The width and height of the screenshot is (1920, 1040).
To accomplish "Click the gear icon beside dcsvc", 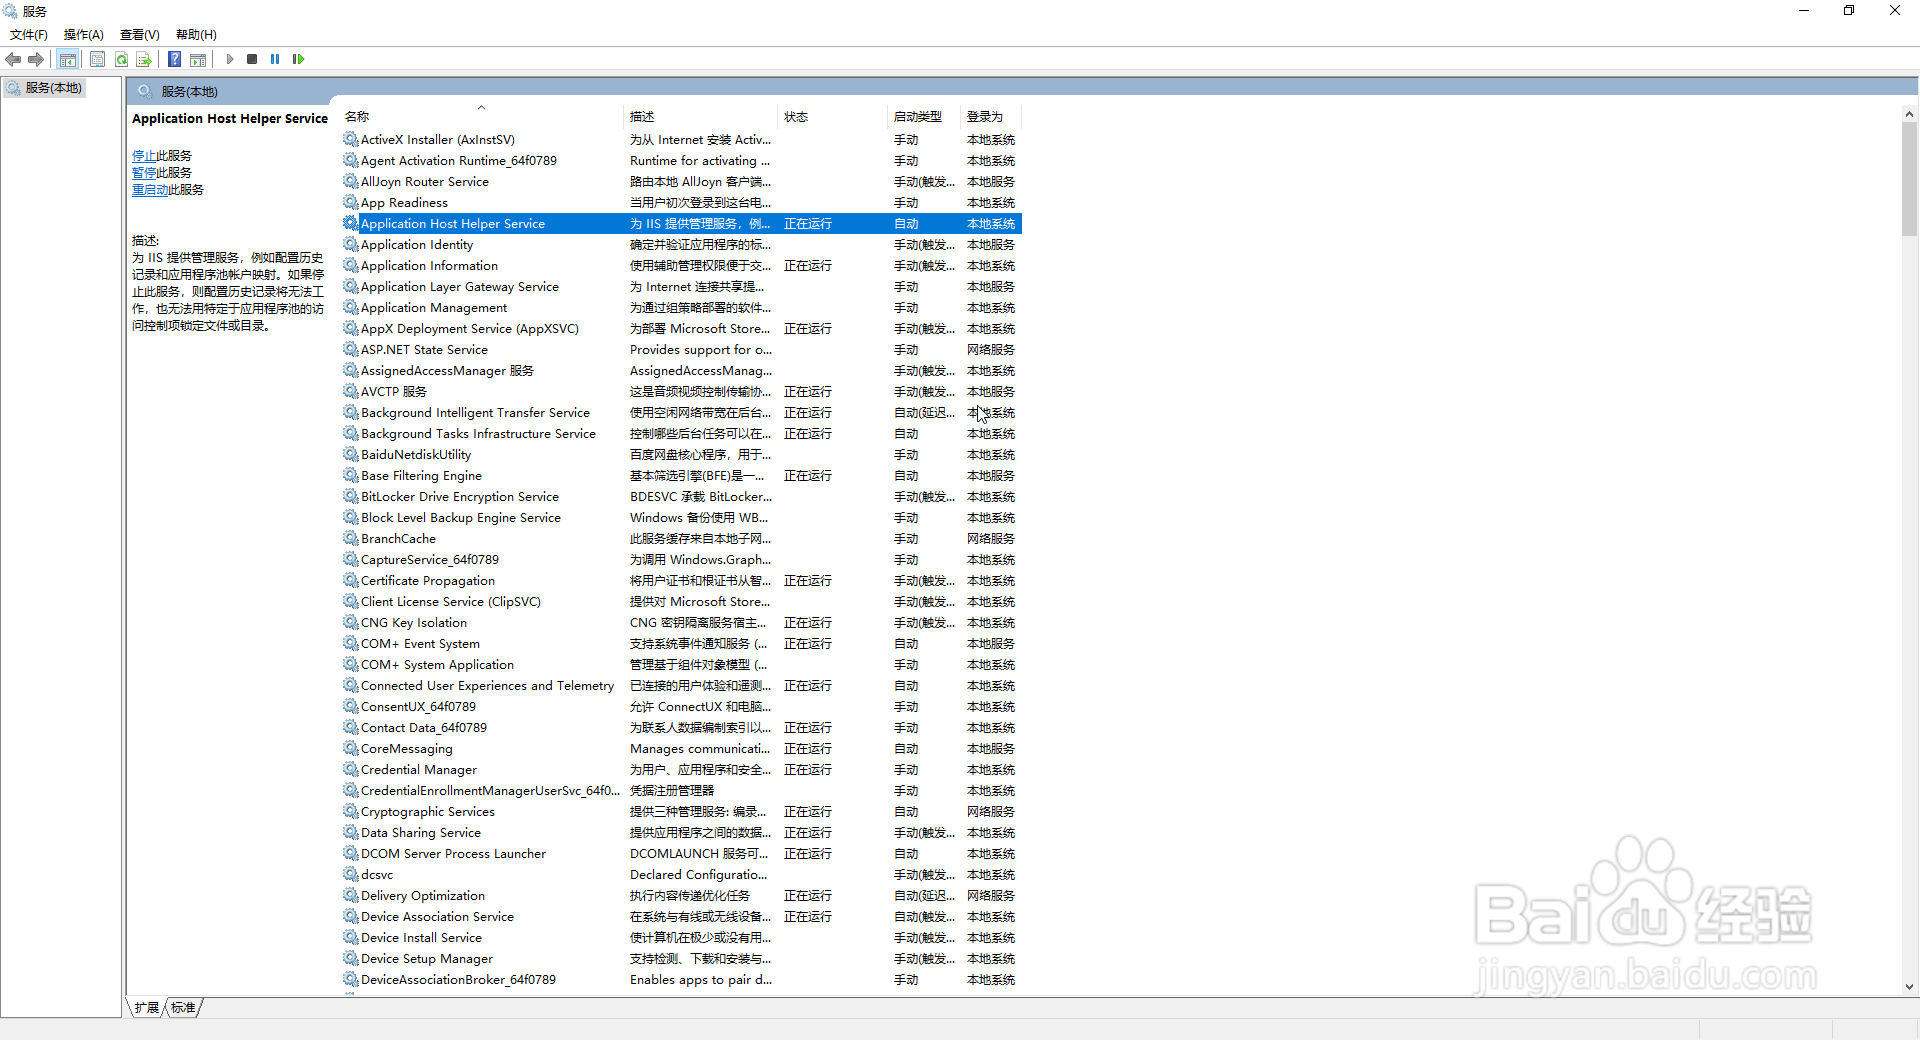I will pos(351,875).
